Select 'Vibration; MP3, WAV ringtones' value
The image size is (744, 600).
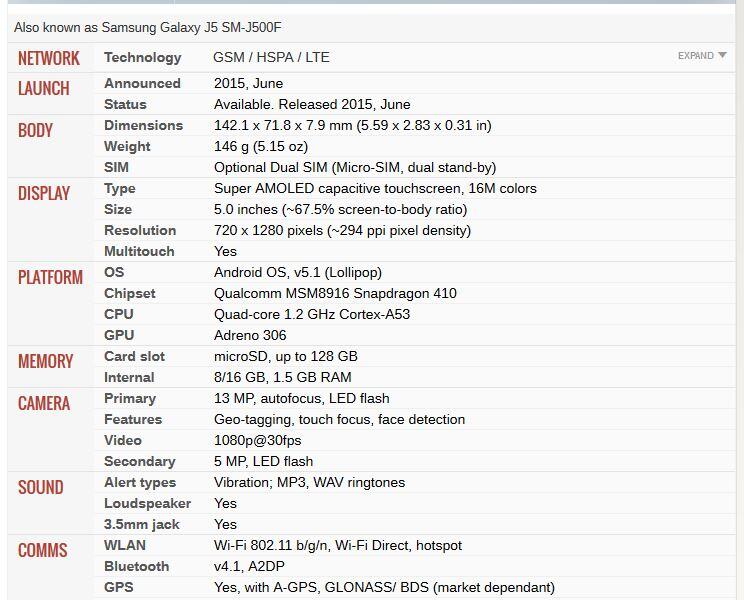coord(309,483)
